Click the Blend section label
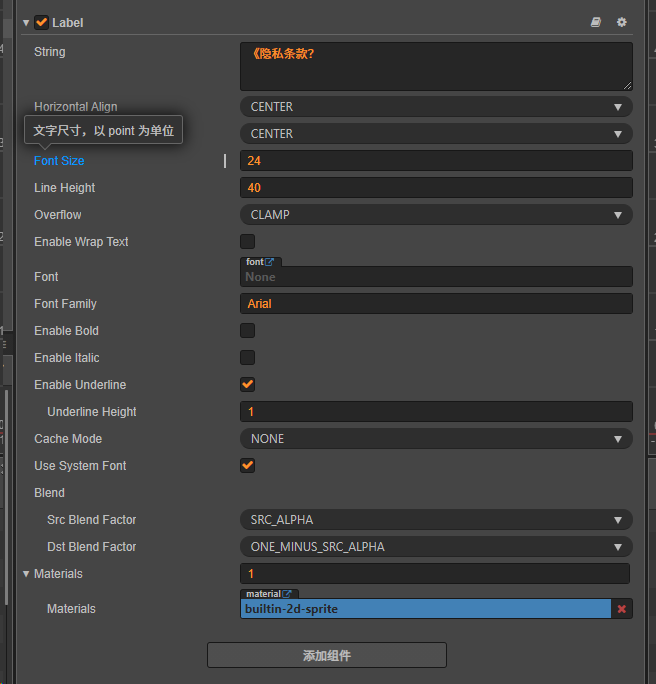The height and width of the screenshot is (684, 656). [x=49, y=493]
